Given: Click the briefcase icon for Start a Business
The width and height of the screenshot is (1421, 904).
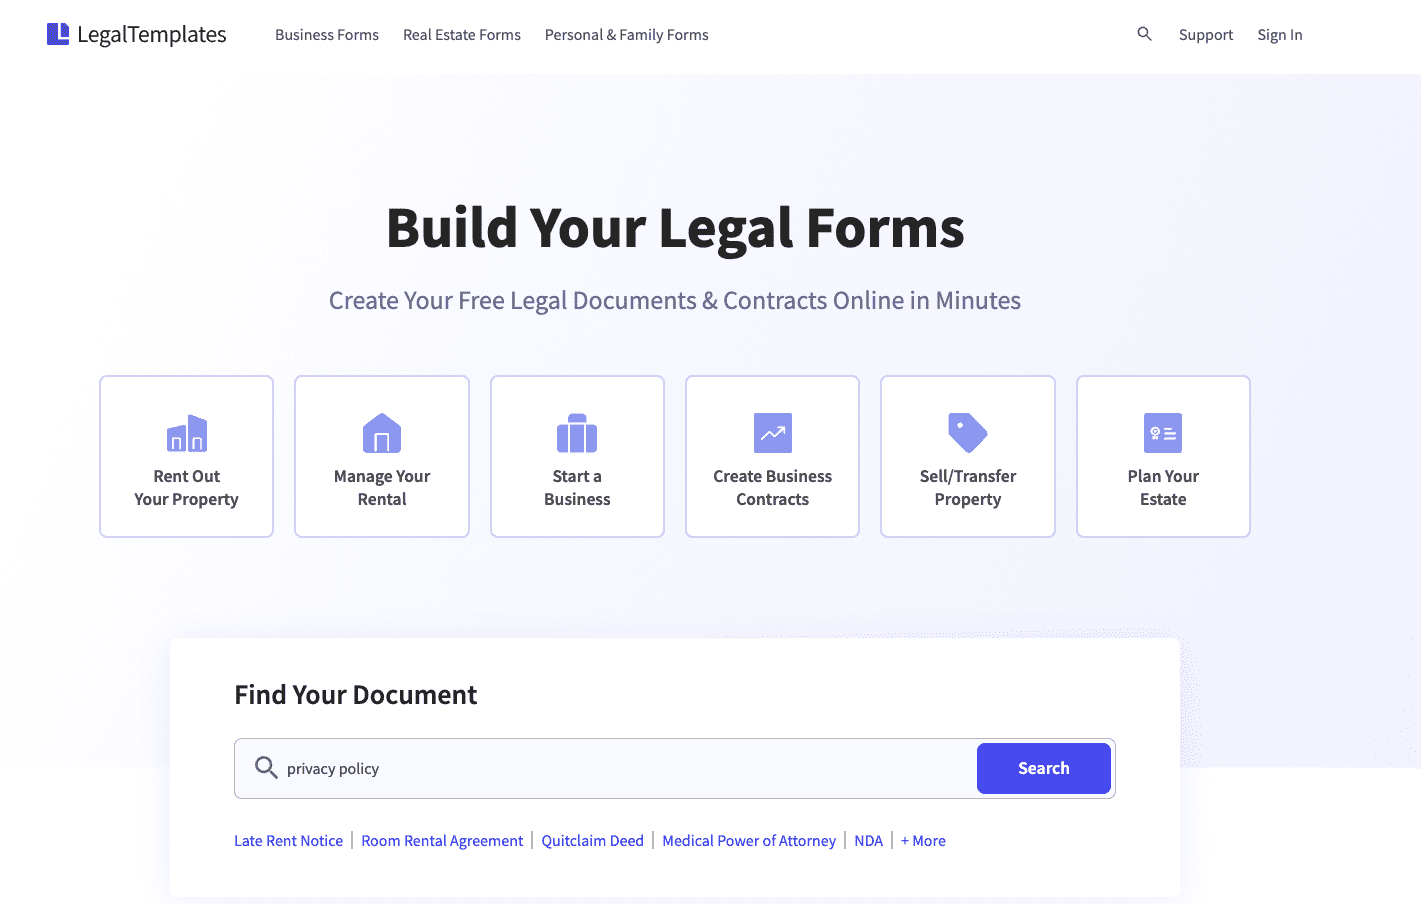Looking at the screenshot, I should click(x=577, y=433).
